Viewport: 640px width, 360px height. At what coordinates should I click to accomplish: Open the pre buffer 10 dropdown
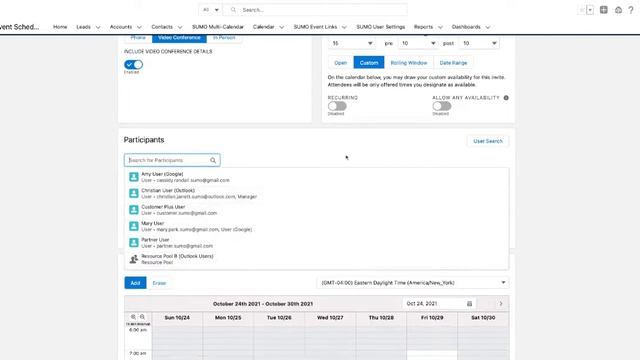point(418,43)
